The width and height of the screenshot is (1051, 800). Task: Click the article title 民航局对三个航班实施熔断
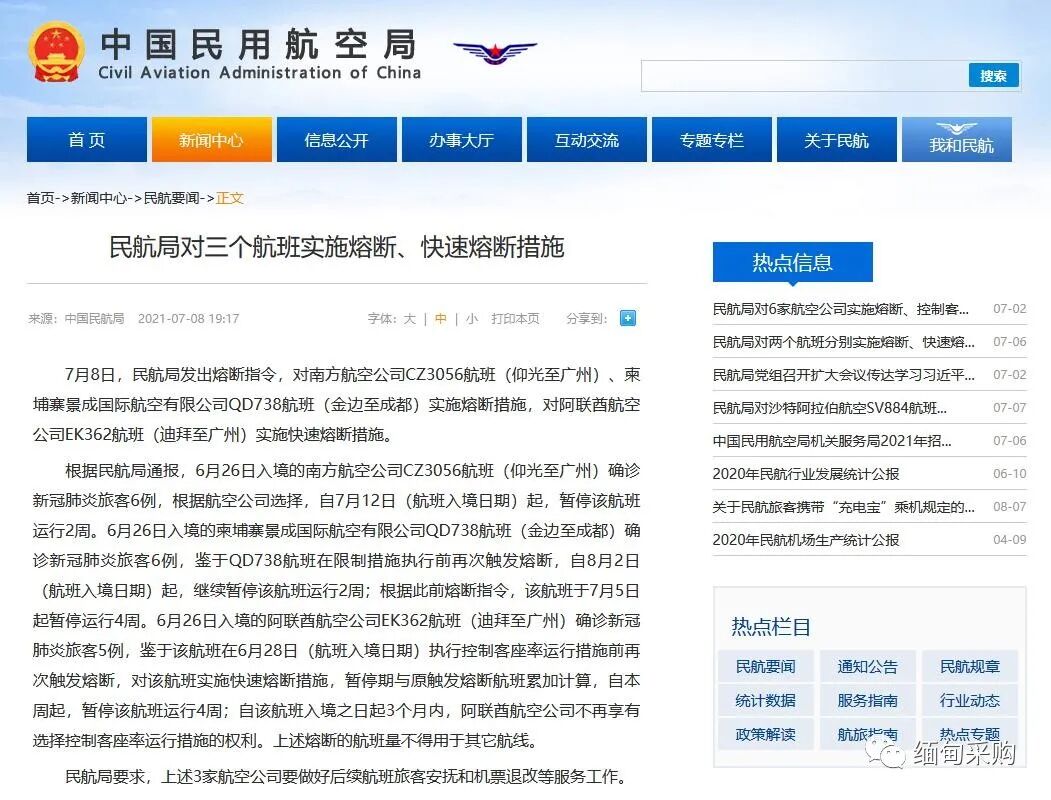coord(336,247)
